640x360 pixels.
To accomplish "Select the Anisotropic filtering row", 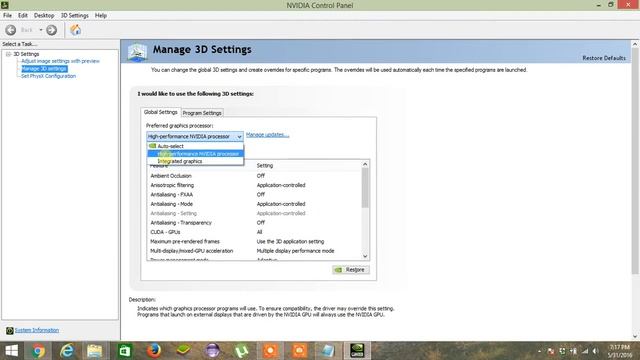I will coord(254,185).
